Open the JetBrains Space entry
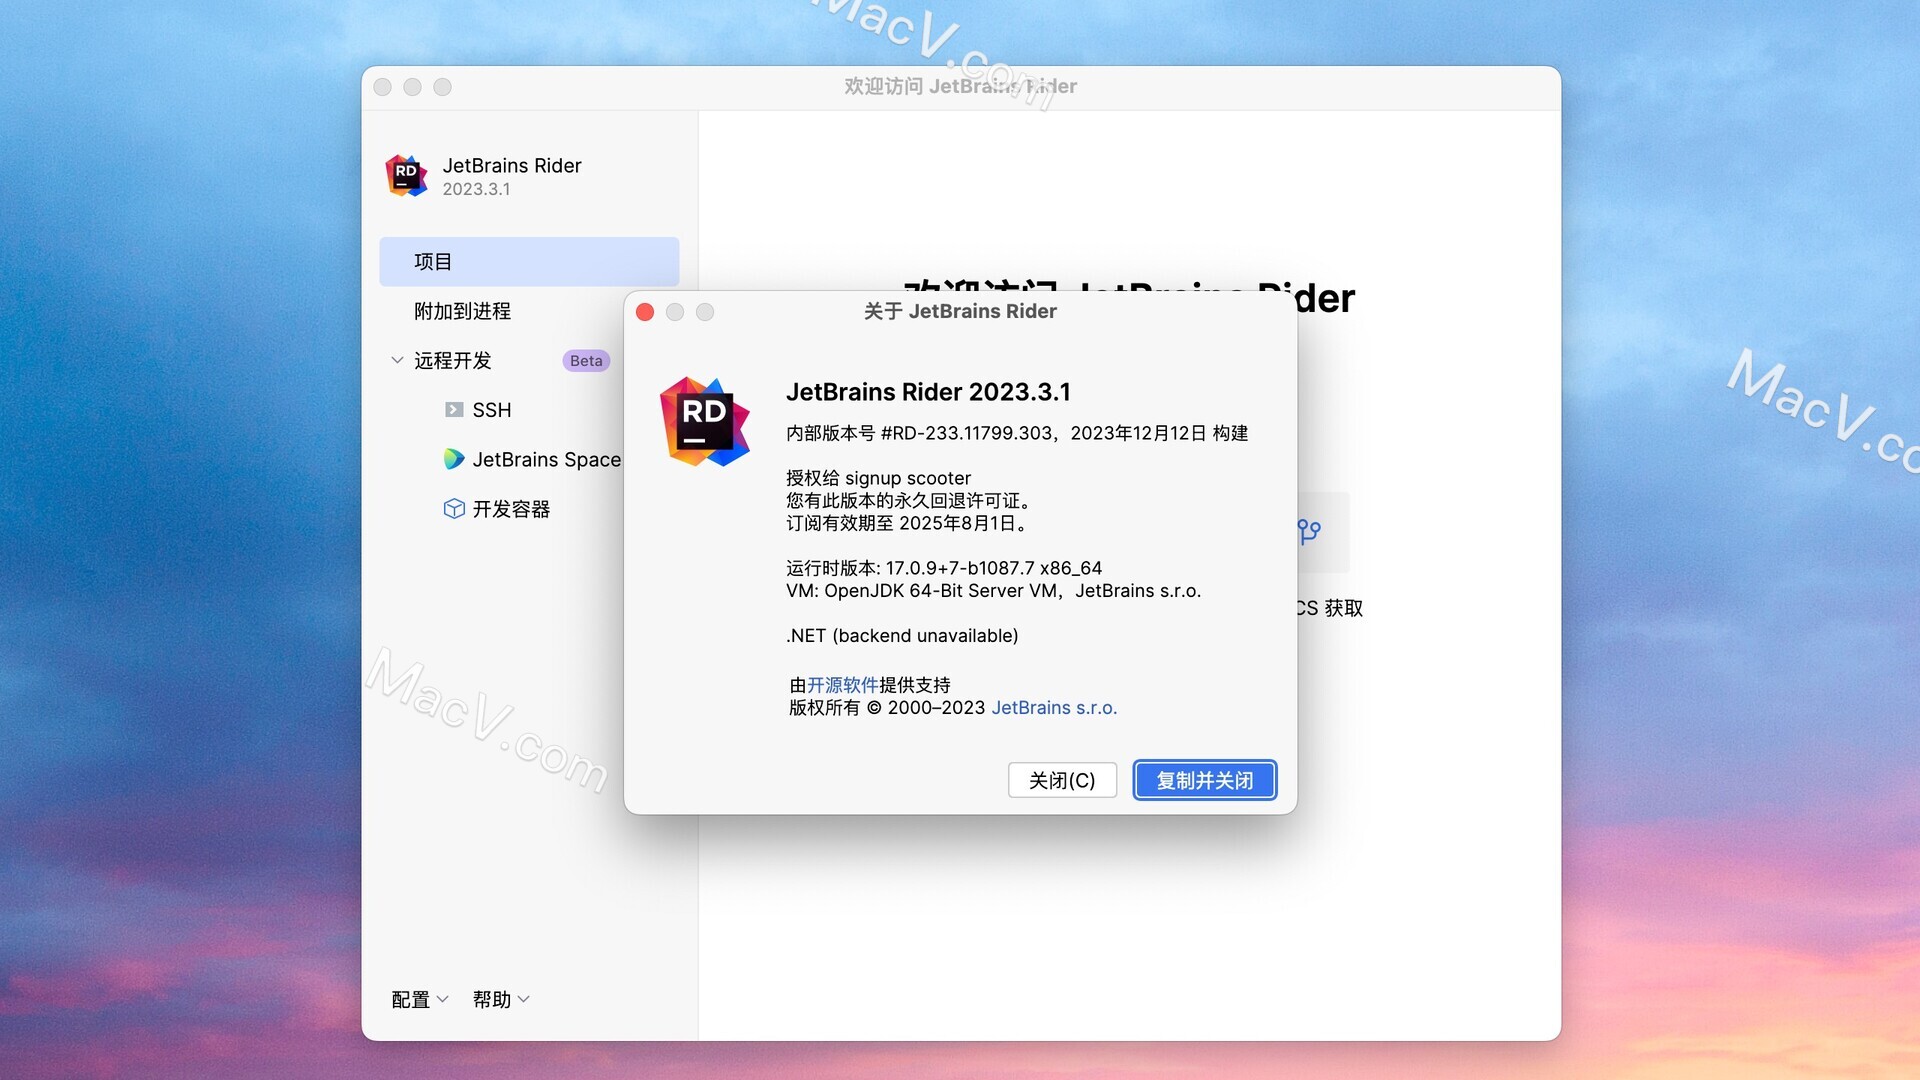 [546, 459]
